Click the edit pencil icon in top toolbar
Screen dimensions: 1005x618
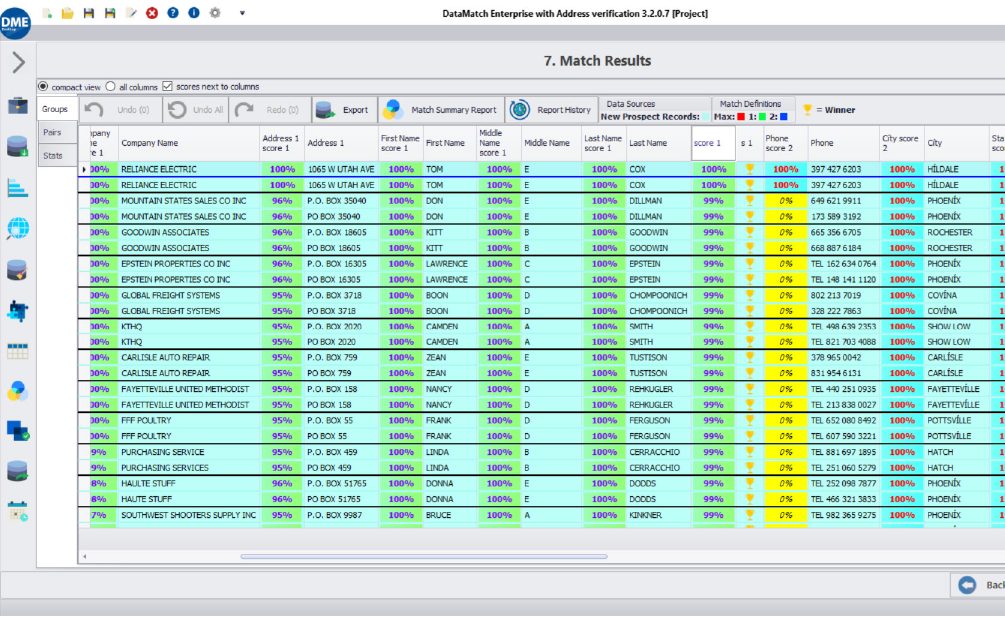pos(131,13)
